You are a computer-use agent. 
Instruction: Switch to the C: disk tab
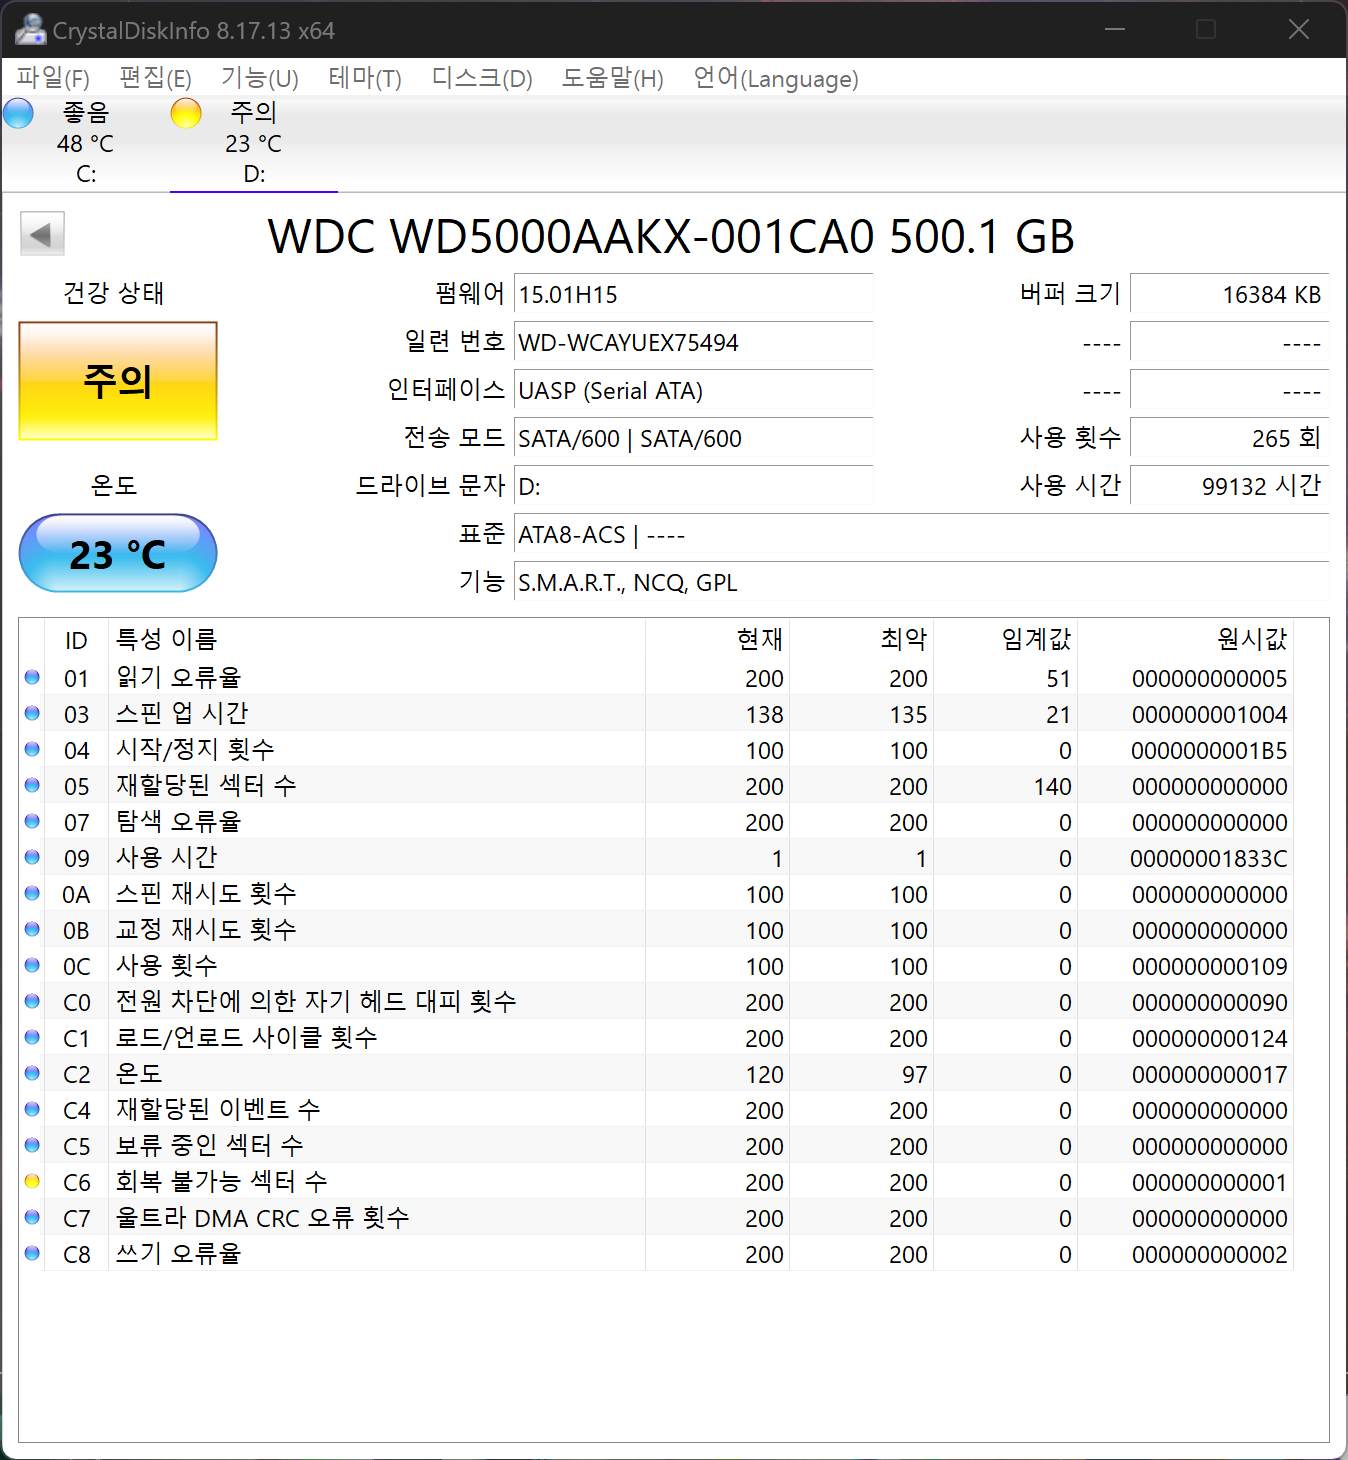86,143
